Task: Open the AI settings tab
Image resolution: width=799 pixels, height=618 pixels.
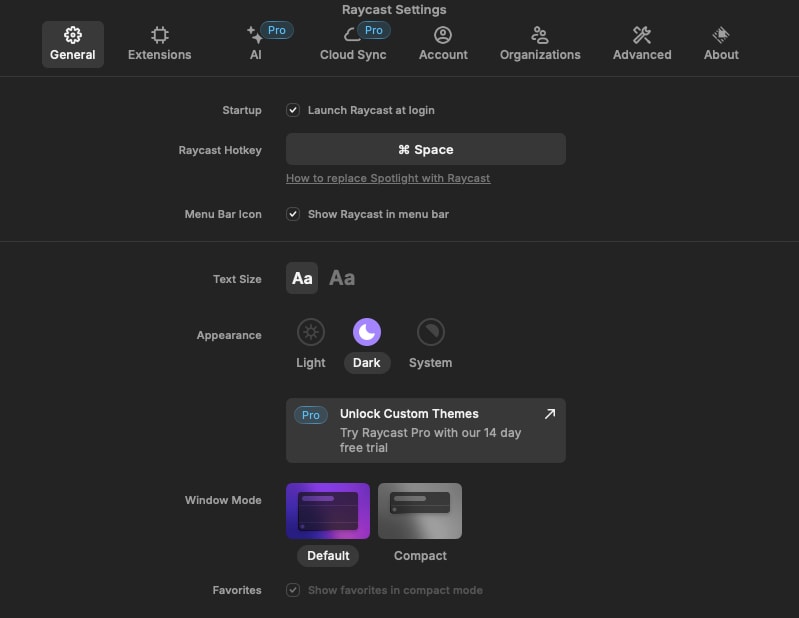Action: click(x=256, y=44)
